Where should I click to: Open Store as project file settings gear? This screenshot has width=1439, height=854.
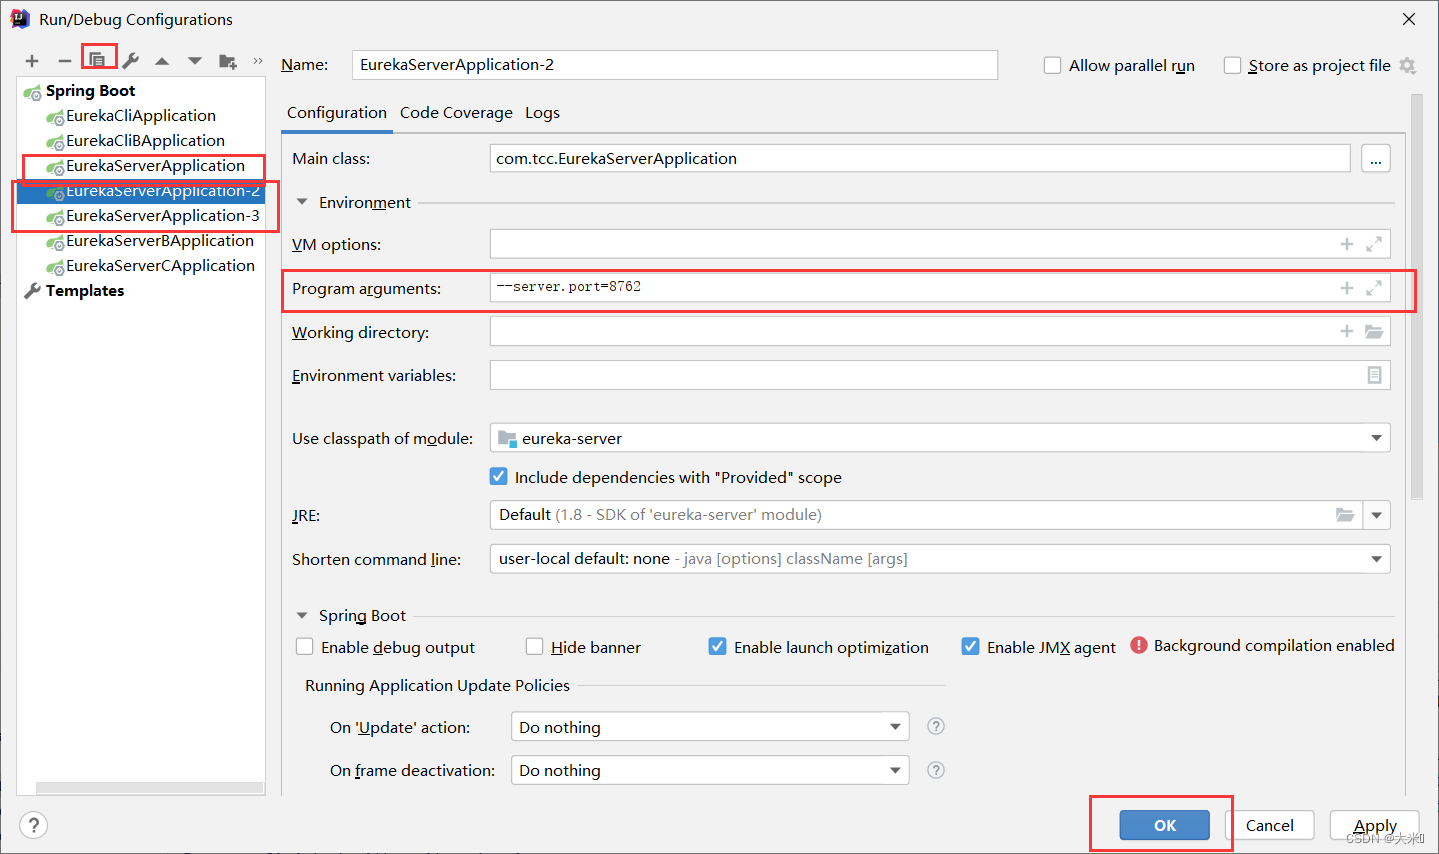click(x=1407, y=65)
